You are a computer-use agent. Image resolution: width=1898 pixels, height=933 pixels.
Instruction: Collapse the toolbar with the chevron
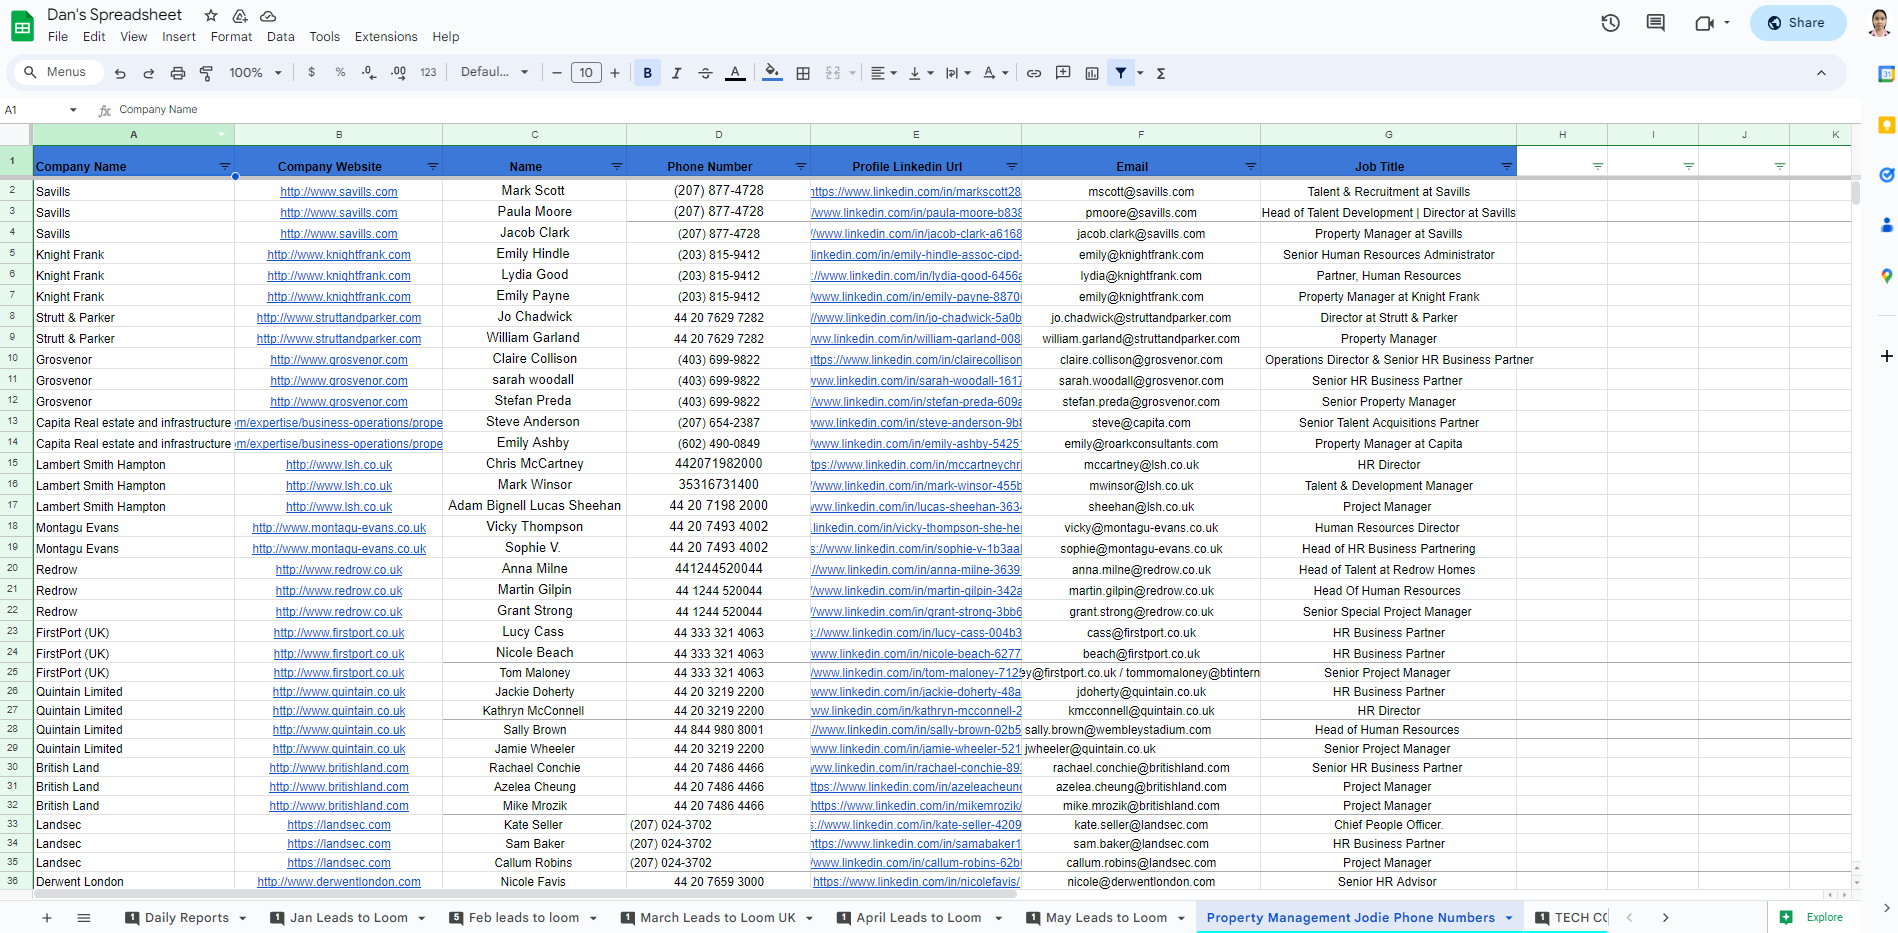1821,73
